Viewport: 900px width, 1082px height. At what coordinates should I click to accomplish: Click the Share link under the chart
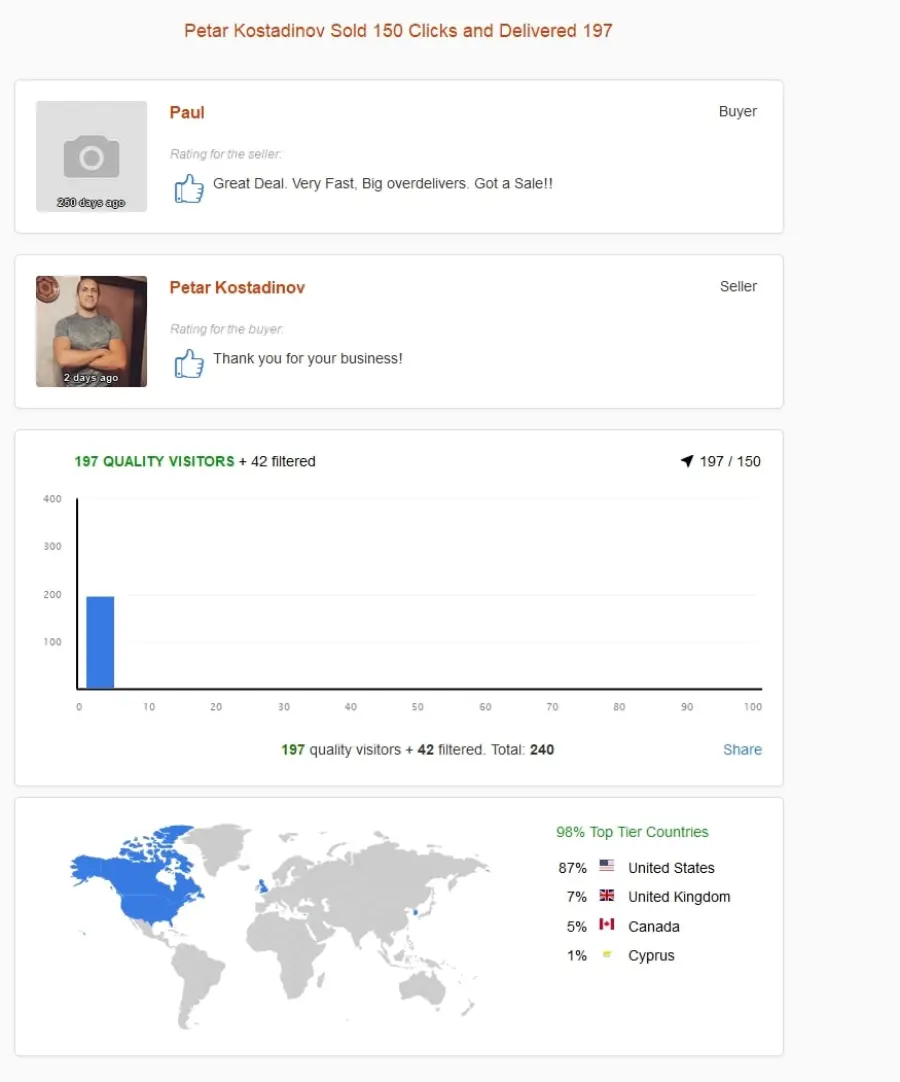click(x=742, y=749)
